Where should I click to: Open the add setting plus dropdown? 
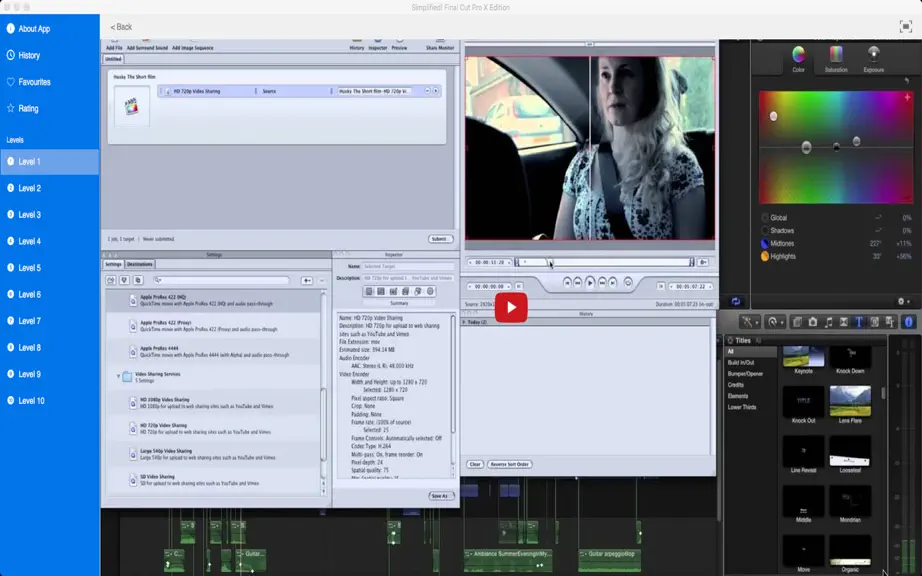pyautogui.click(x=307, y=280)
